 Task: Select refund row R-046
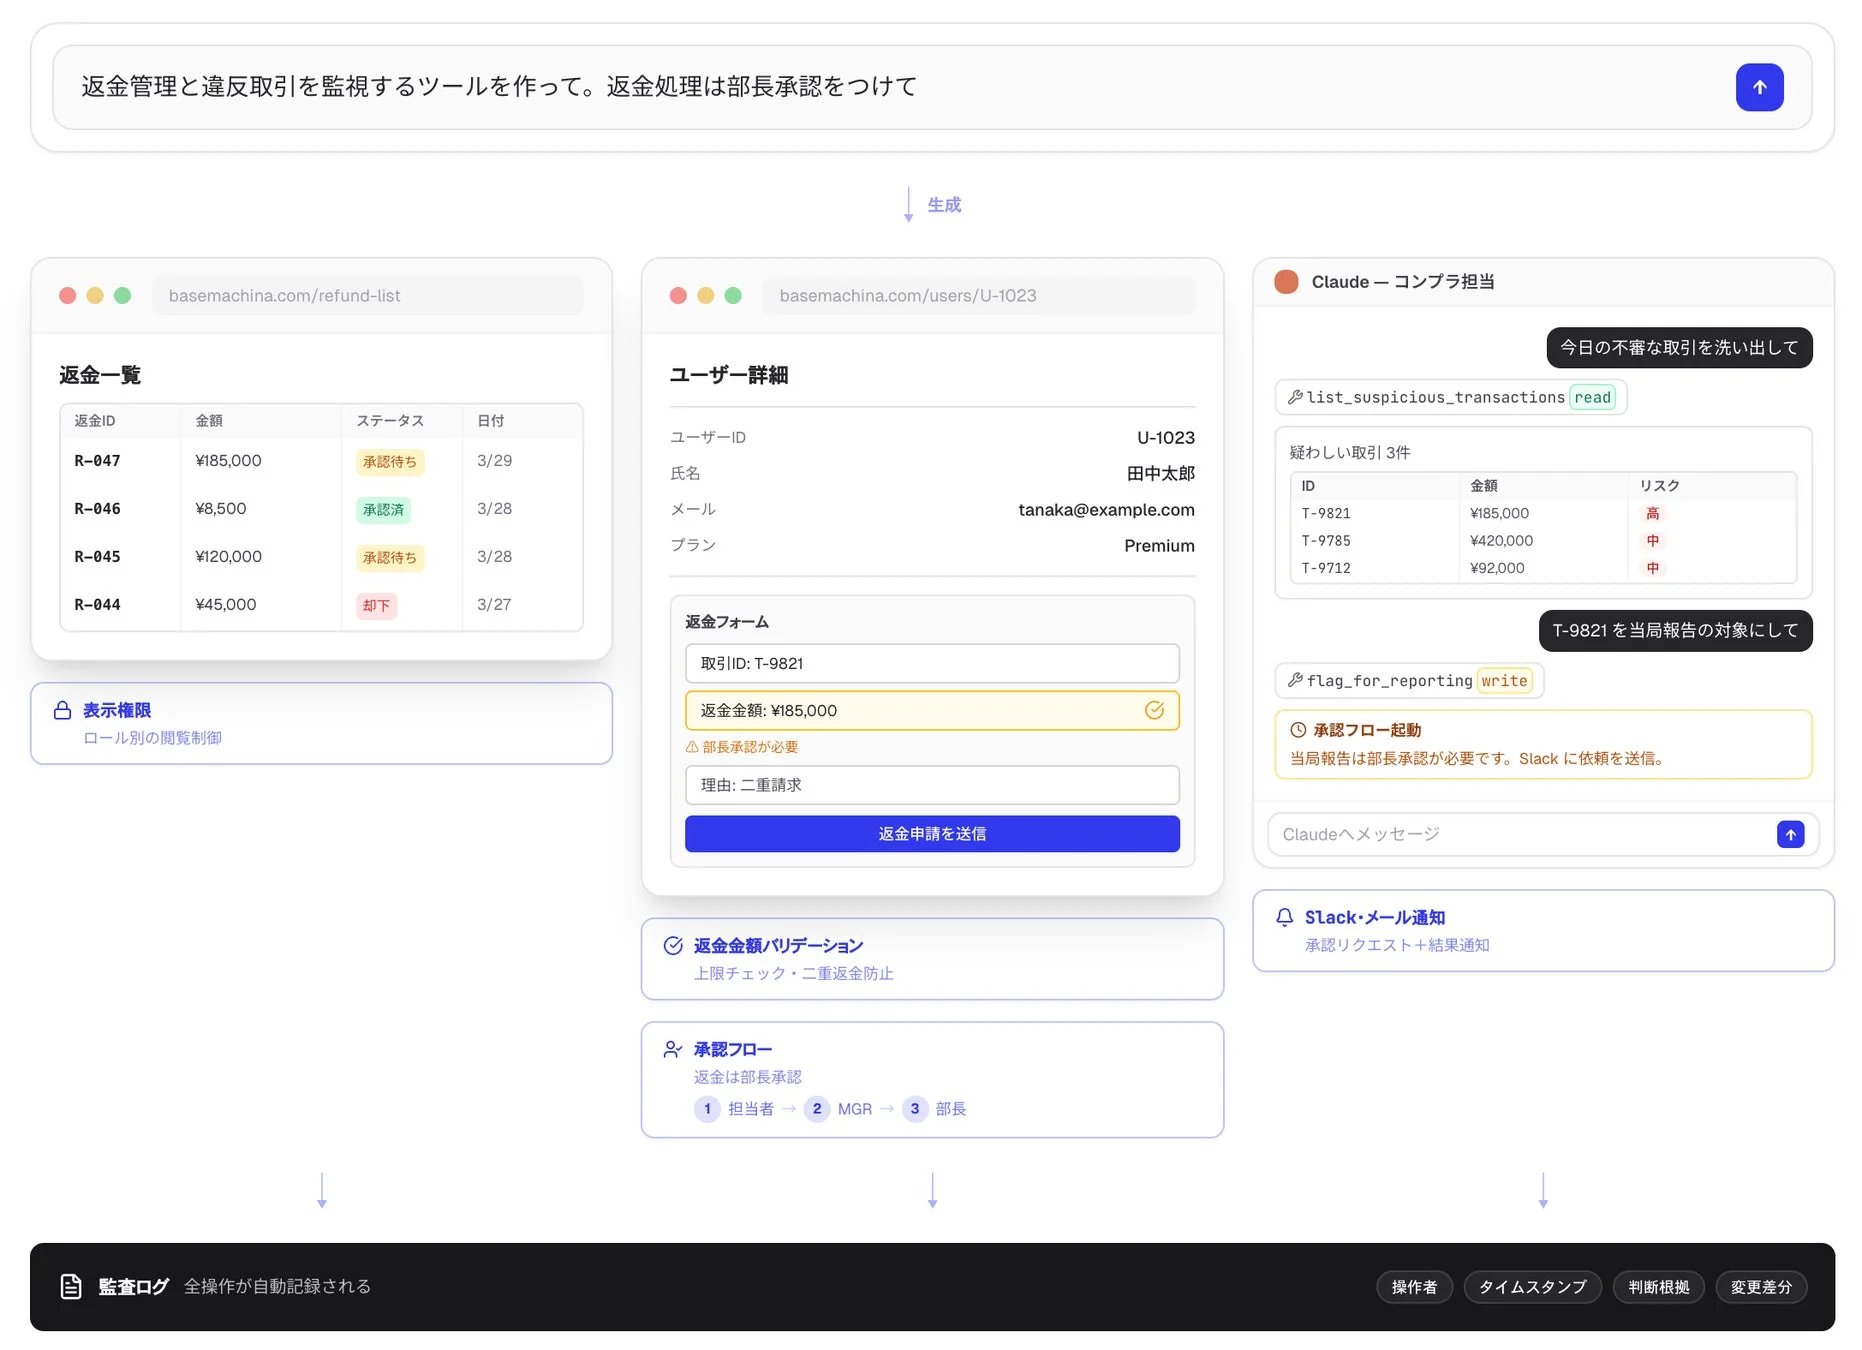pos(321,509)
